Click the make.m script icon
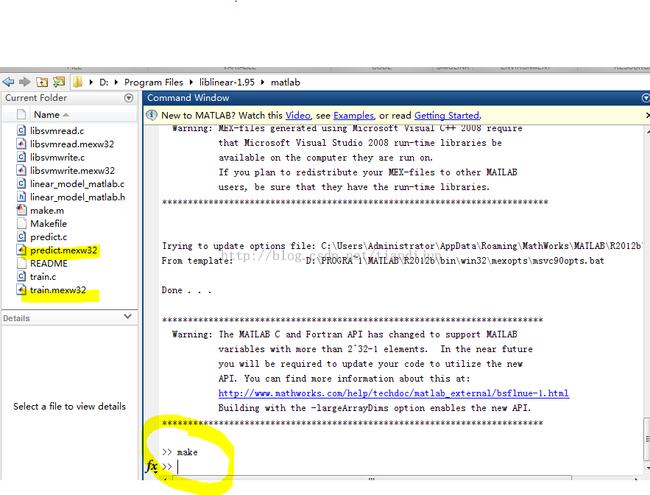 click(x=21, y=210)
